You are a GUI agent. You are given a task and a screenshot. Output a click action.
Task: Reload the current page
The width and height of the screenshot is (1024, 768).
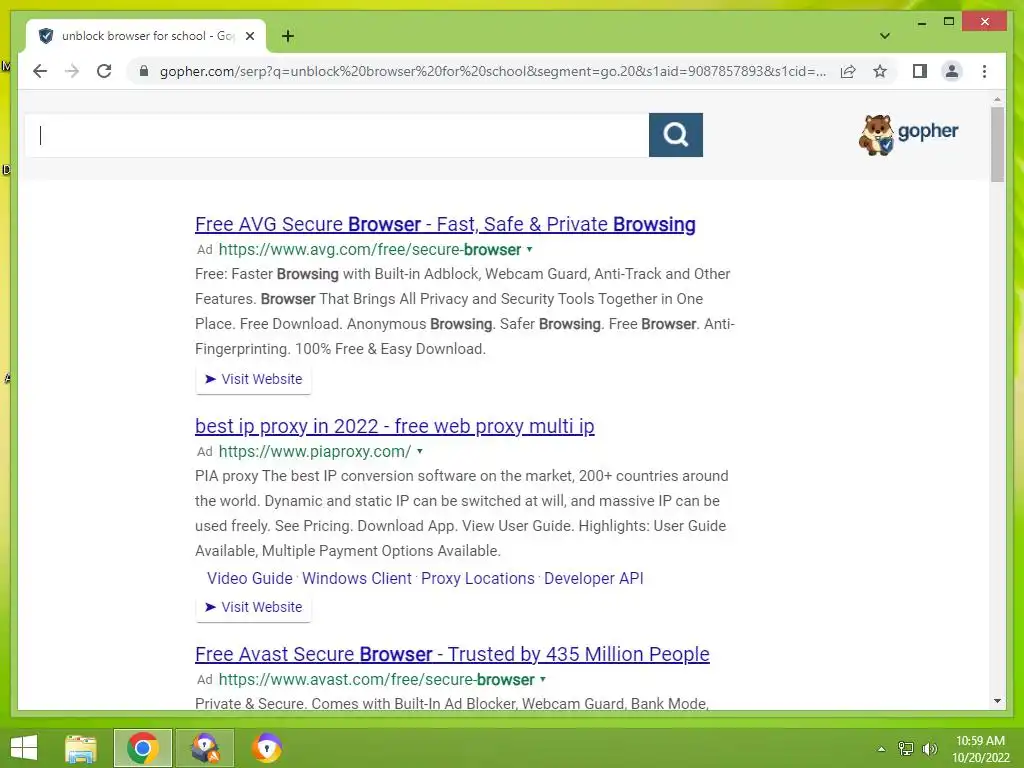(x=104, y=71)
